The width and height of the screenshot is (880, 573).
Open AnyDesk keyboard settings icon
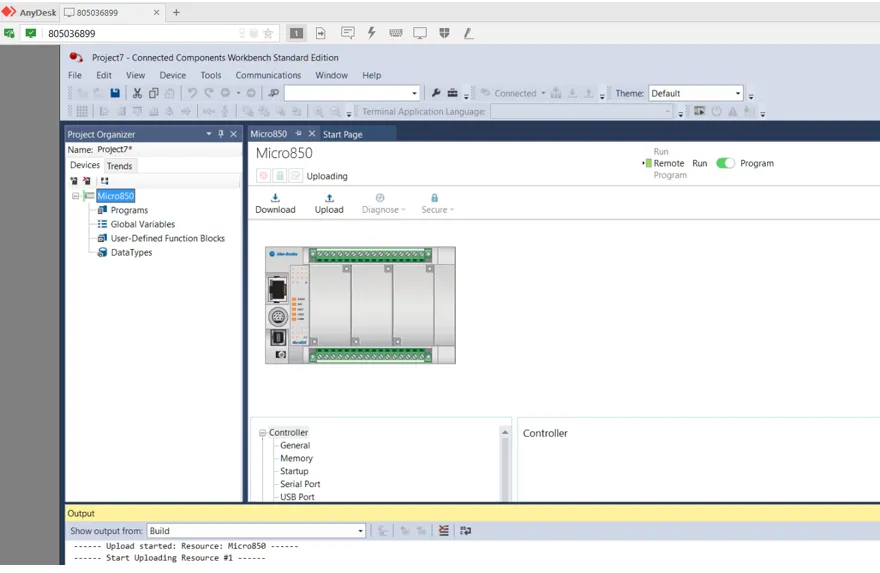coord(396,33)
